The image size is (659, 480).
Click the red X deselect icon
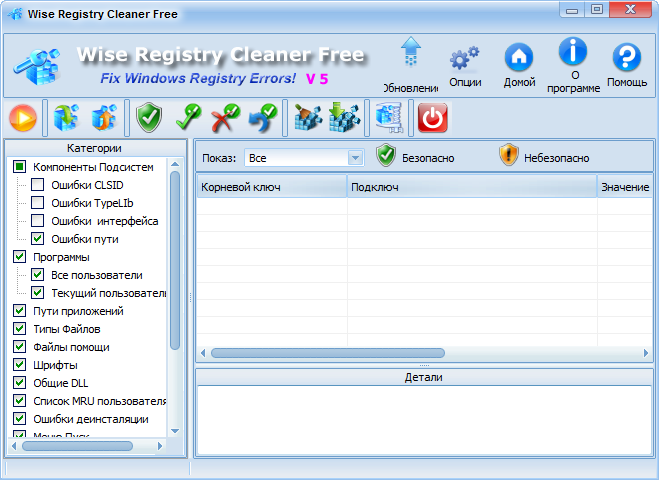[x=225, y=118]
